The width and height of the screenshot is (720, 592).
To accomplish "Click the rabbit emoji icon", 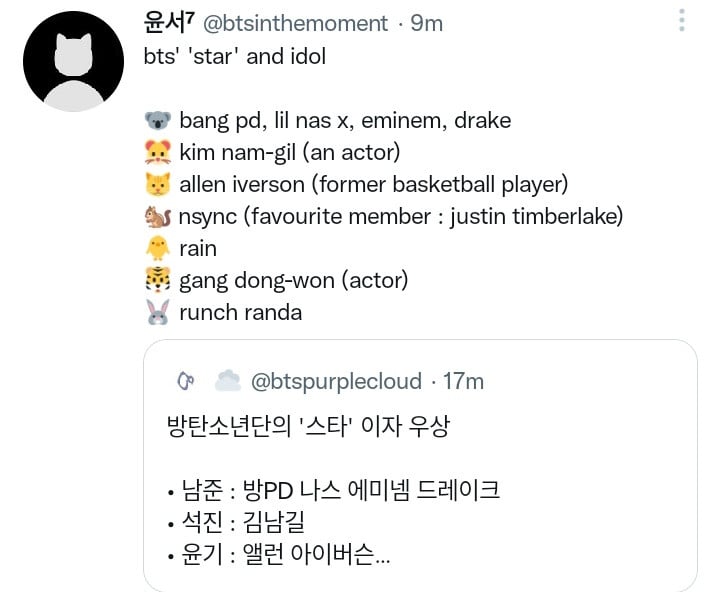I will (x=158, y=312).
